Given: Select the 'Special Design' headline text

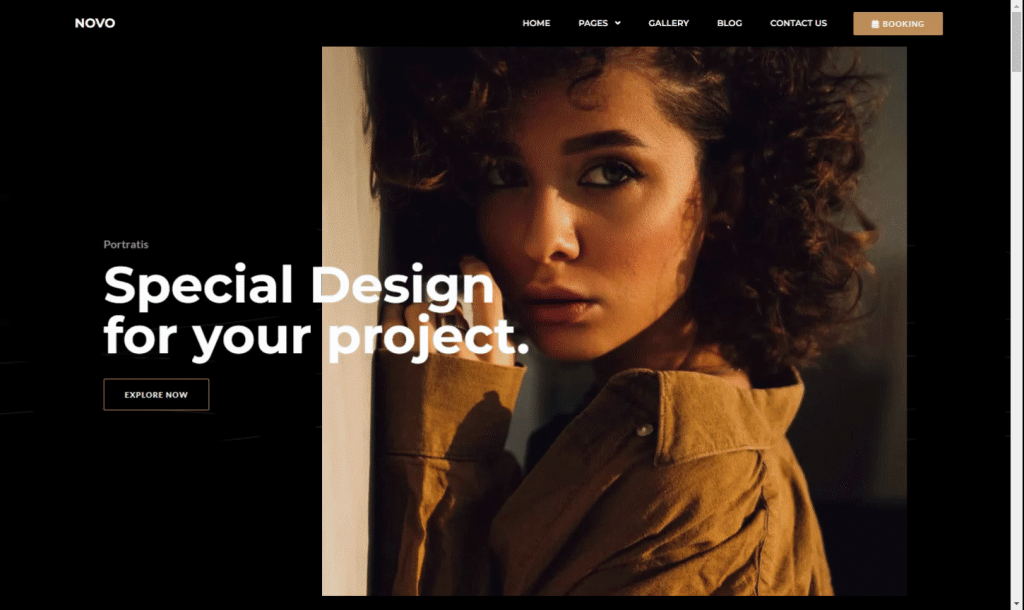Looking at the screenshot, I should (x=298, y=285).
